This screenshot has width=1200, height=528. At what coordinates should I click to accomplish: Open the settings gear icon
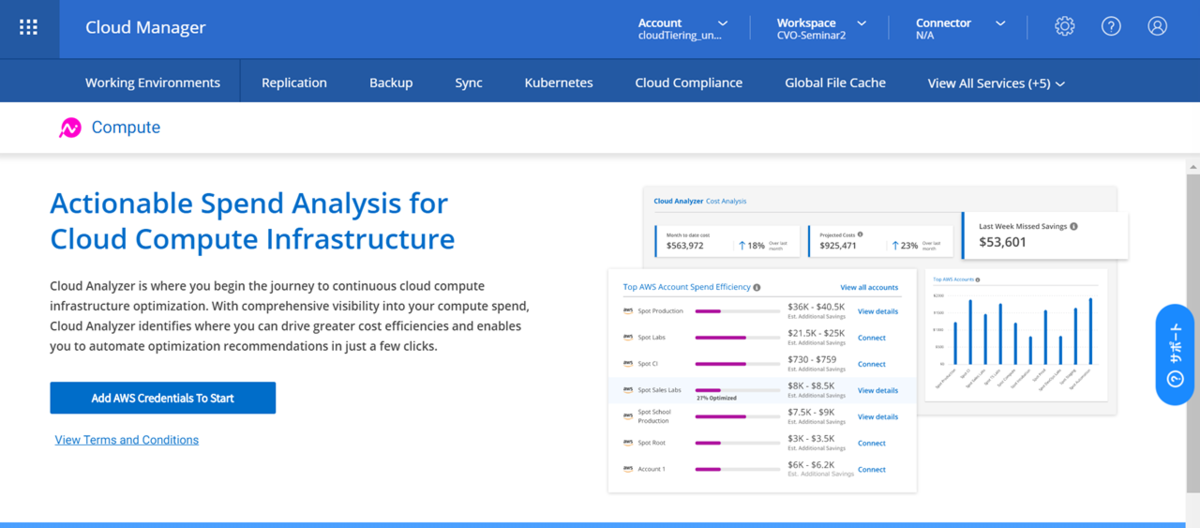[x=1064, y=27]
